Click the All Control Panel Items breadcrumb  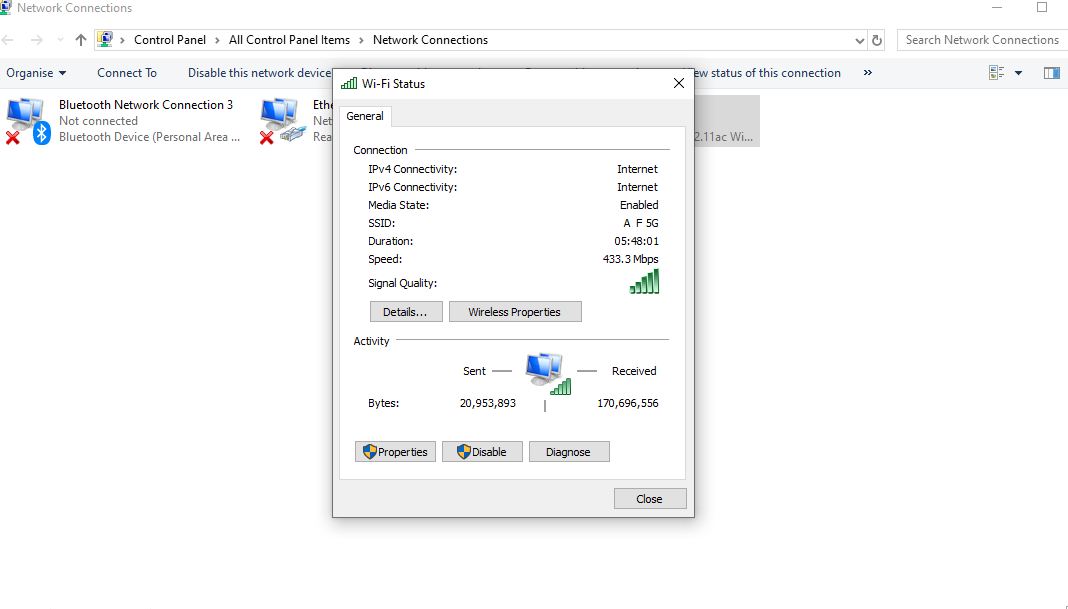click(x=289, y=39)
